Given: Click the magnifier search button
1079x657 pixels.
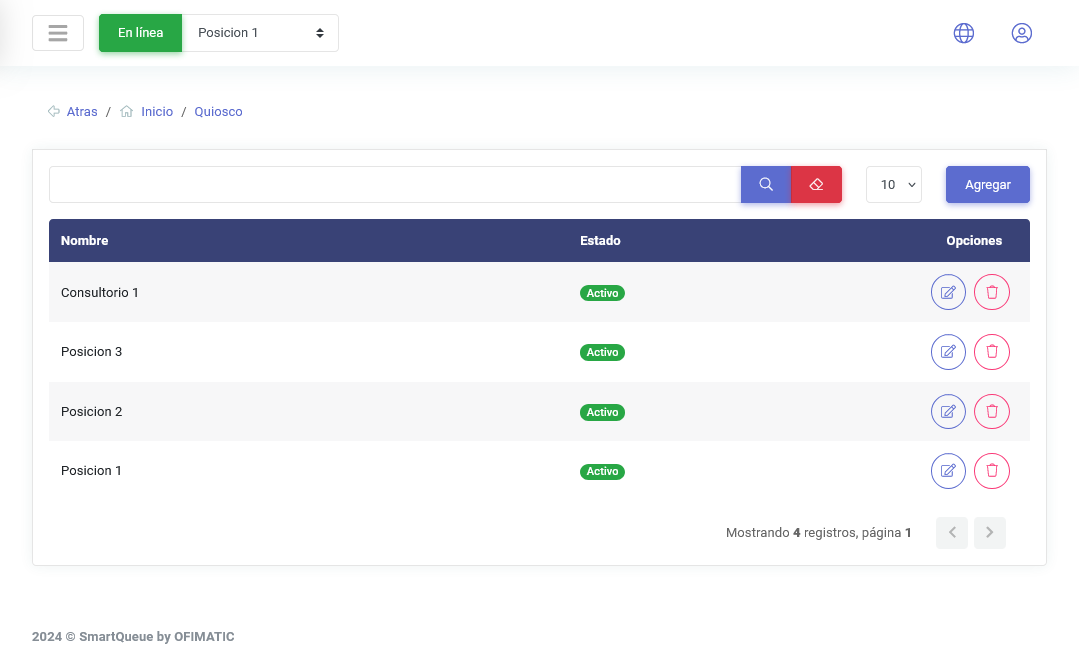Looking at the screenshot, I should click(x=766, y=185).
